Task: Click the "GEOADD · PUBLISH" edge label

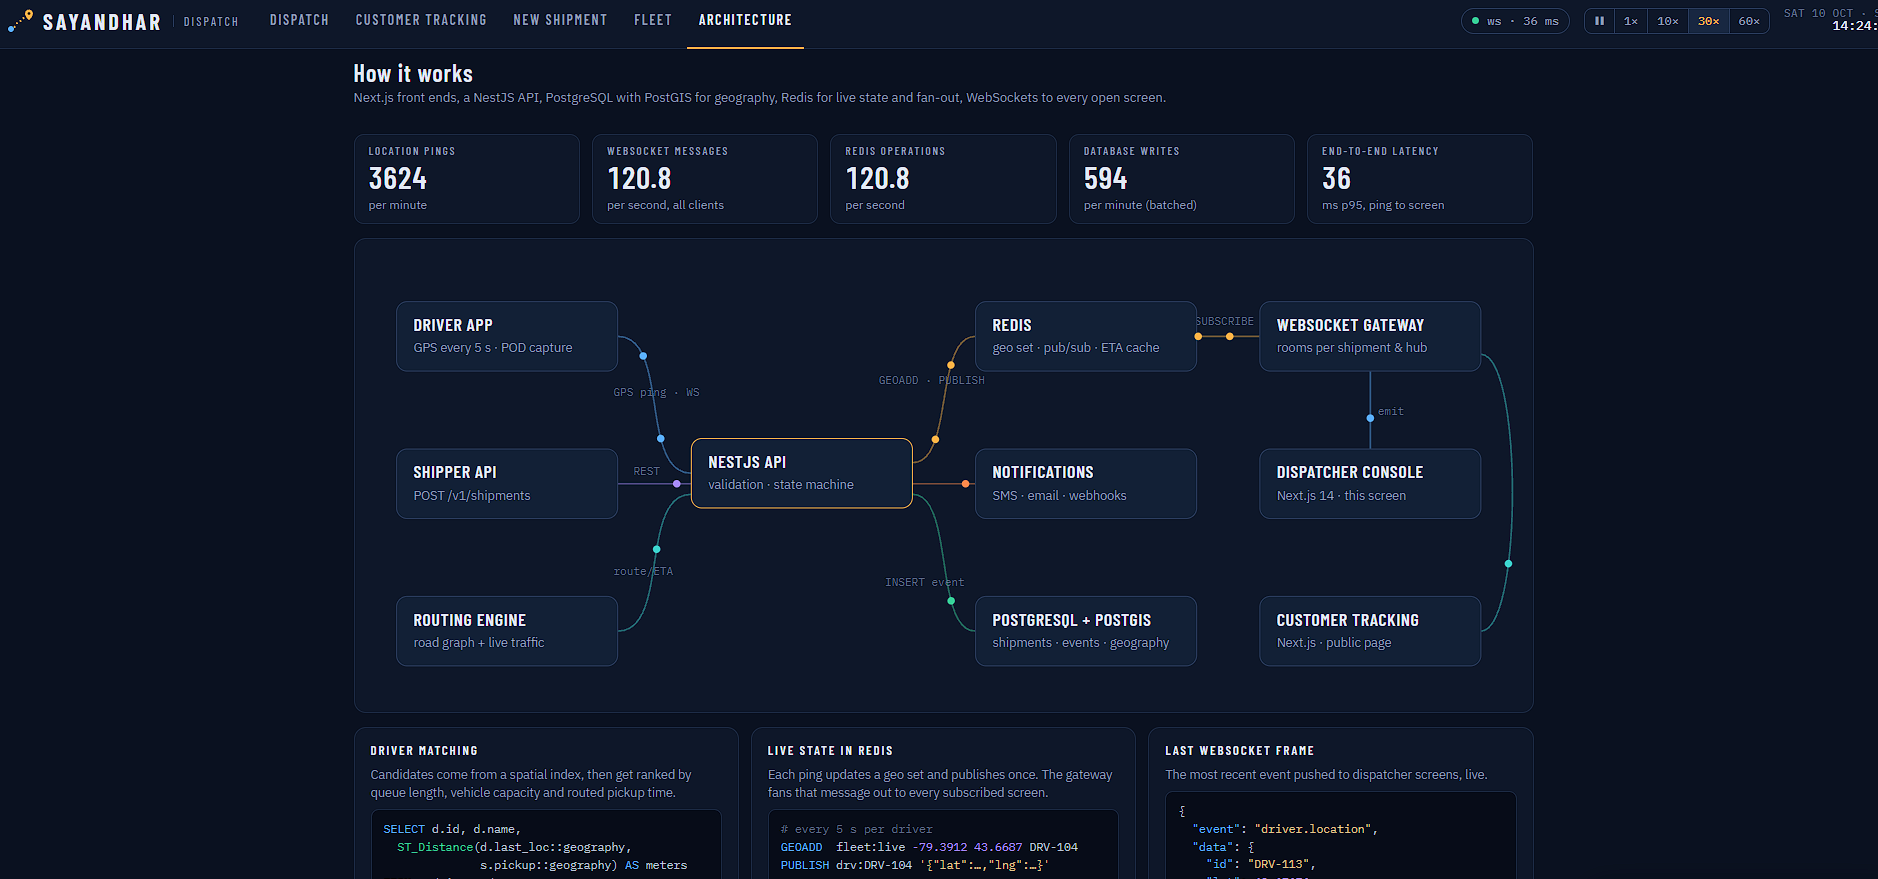Action: tap(932, 380)
